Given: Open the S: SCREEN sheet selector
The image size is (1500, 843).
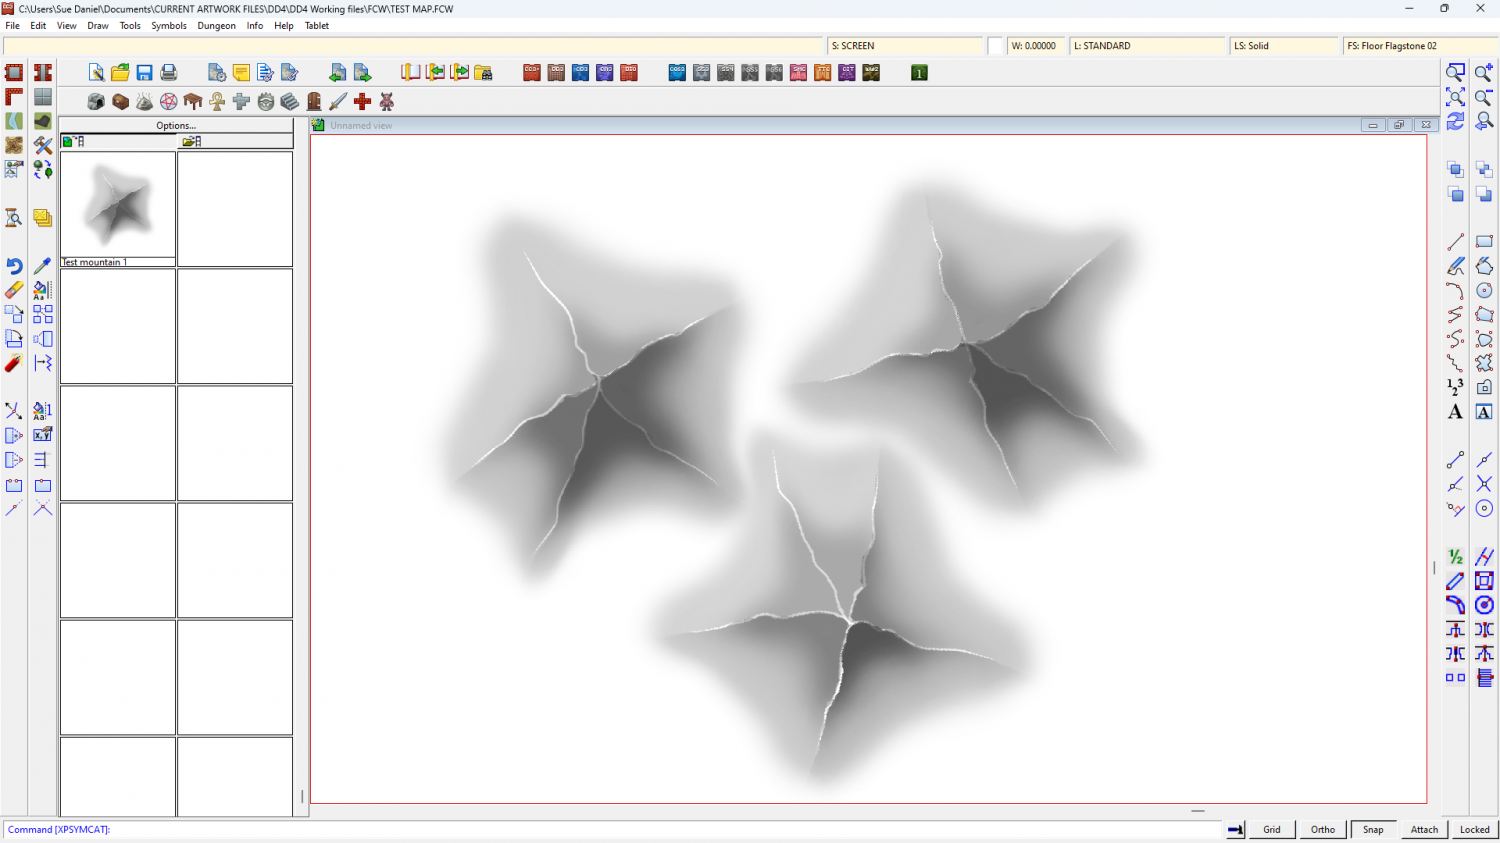Looking at the screenshot, I should click(x=906, y=46).
